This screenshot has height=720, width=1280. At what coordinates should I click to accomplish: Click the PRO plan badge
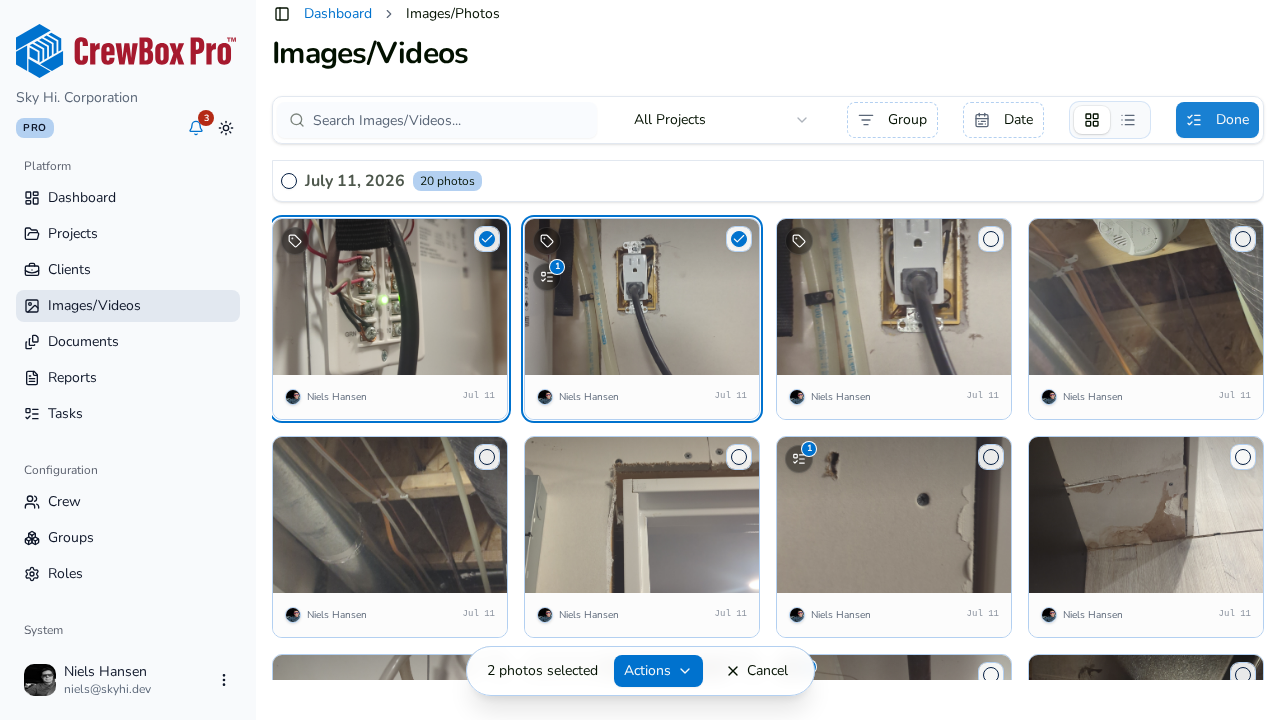tap(35, 128)
